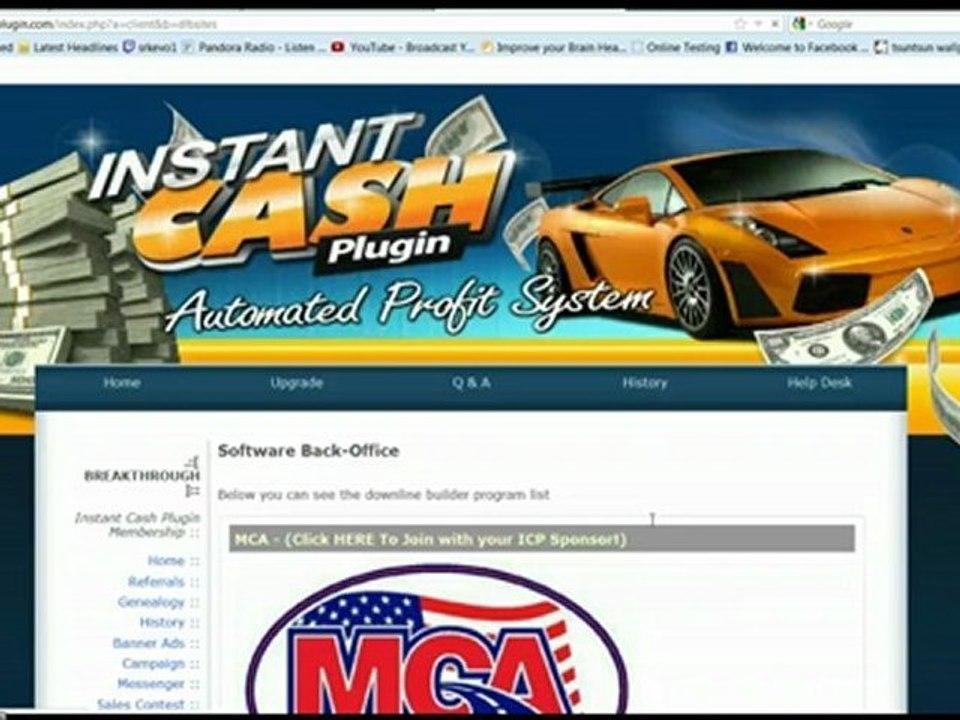Open the Home tab in navigation bar
960x720 pixels.
pos(122,383)
